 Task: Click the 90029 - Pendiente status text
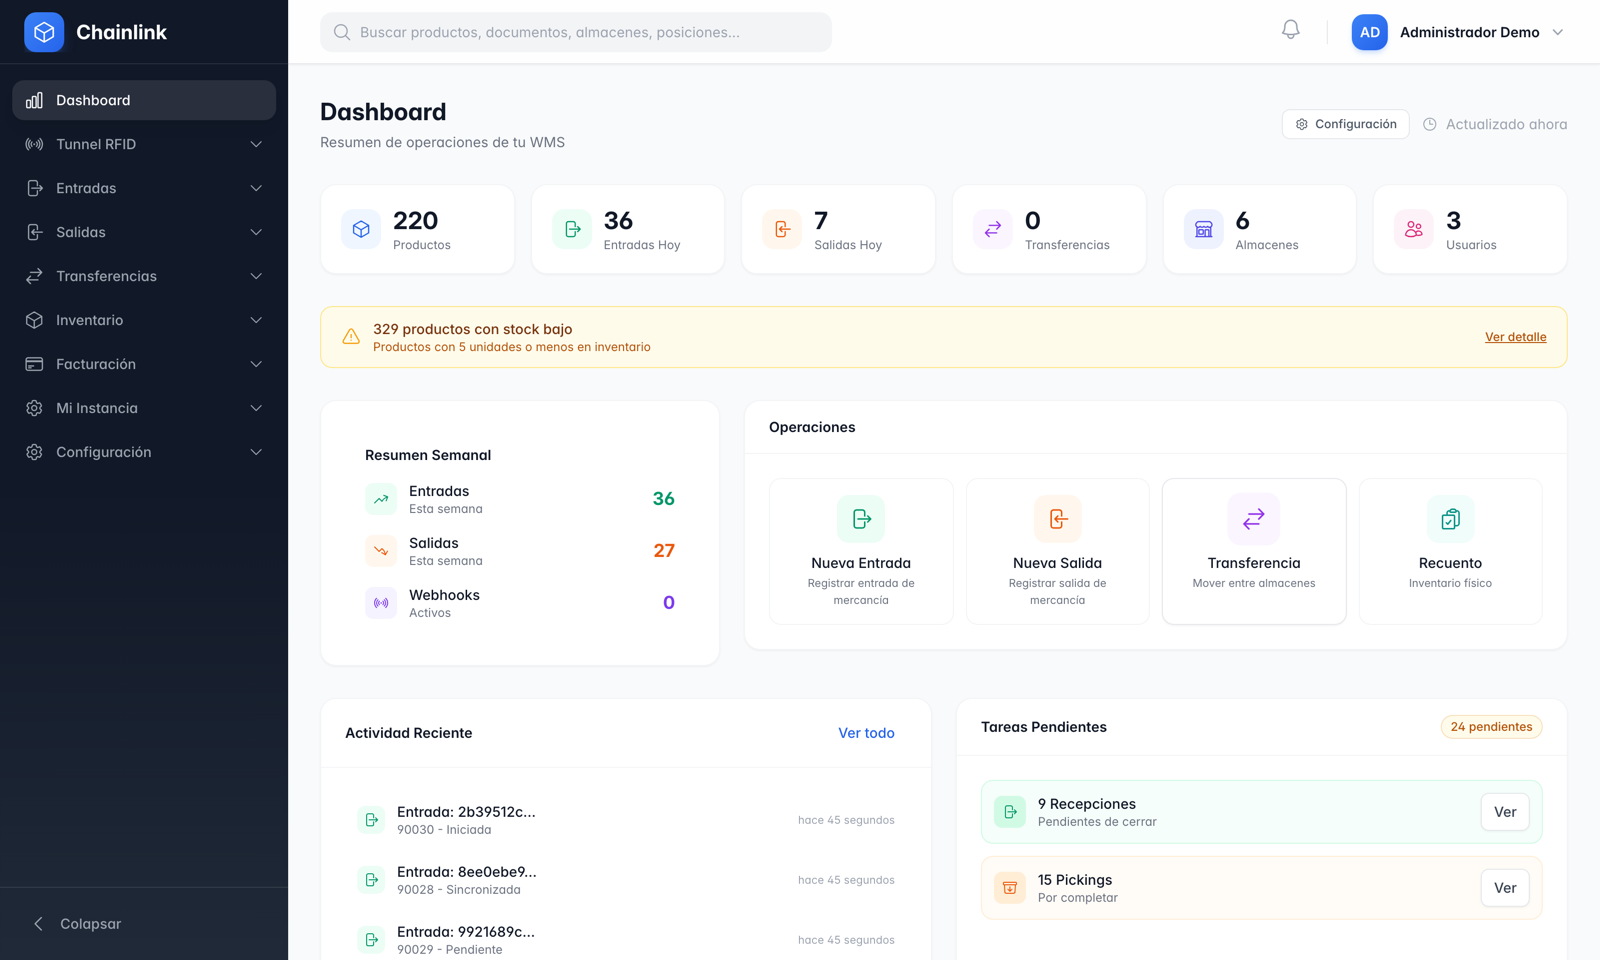pos(450,950)
